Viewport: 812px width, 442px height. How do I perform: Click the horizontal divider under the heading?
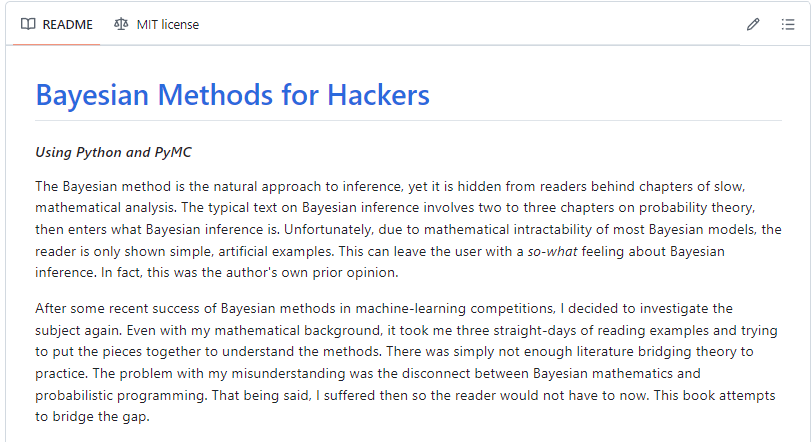(409, 121)
